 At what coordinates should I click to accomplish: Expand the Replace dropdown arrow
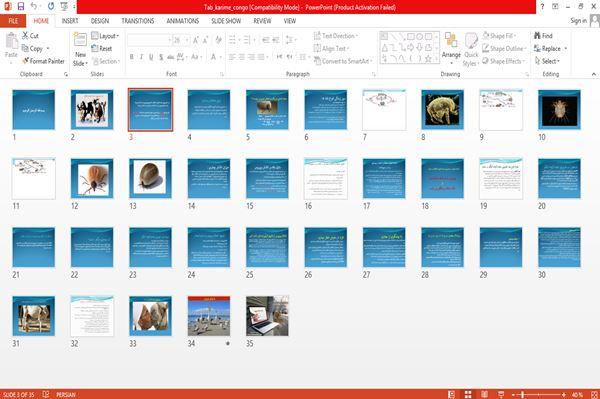(566, 49)
